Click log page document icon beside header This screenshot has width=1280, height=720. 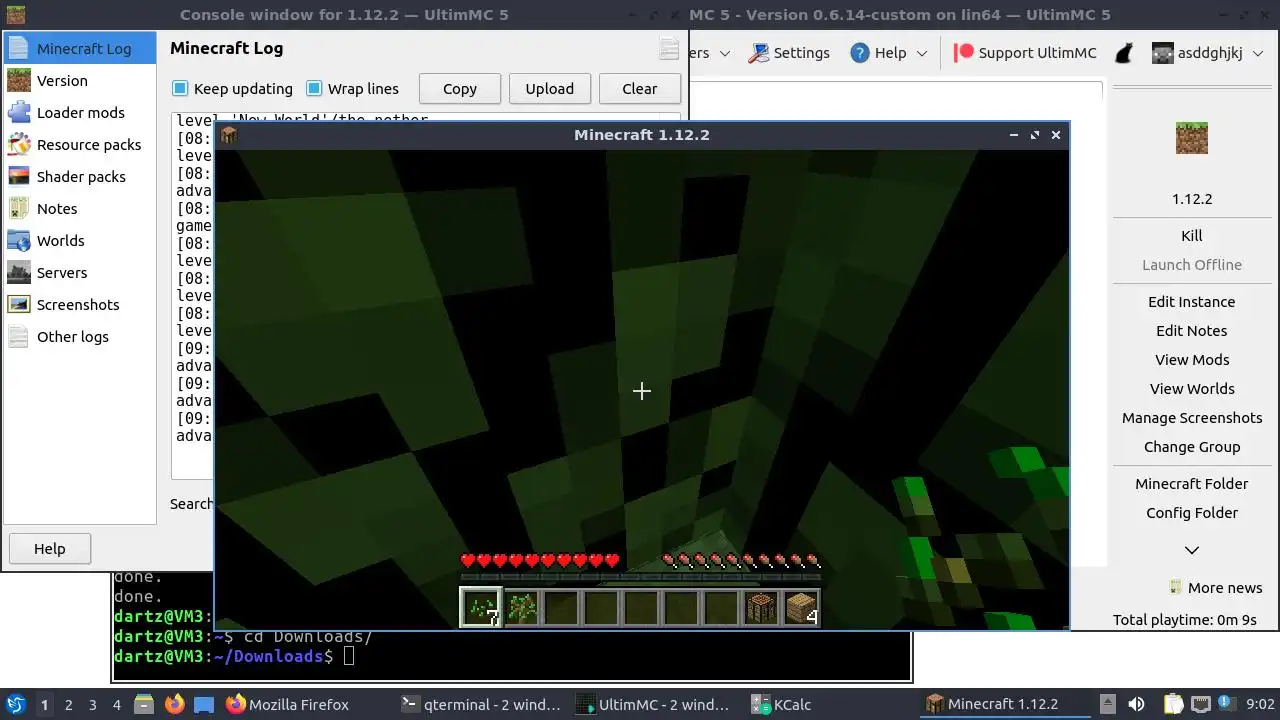pyautogui.click(x=669, y=49)
